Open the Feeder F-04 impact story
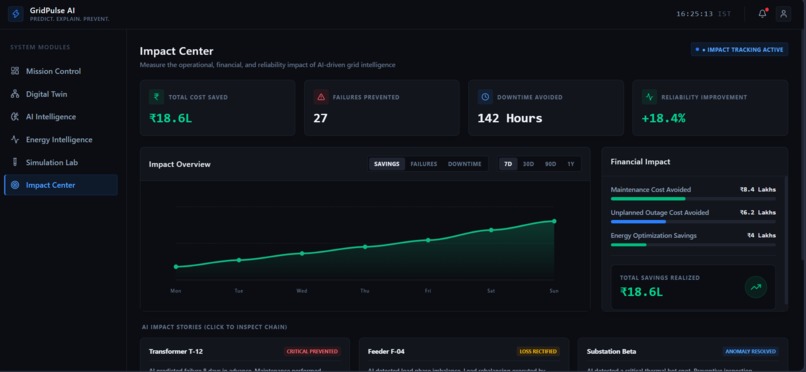Viewport: 806px width, 372px height. [464, 355]
